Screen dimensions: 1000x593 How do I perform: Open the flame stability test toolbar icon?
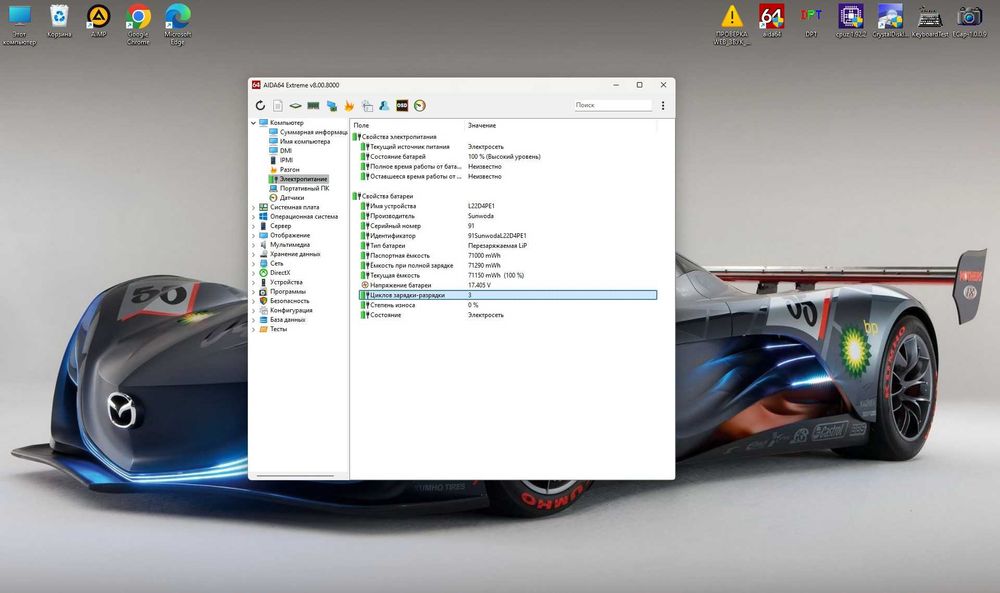click(x=349, y=105)
